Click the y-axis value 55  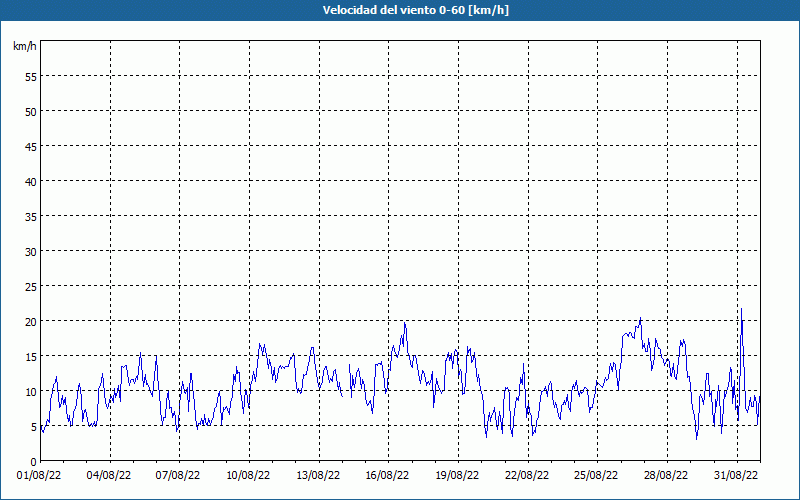click(31, 76)
